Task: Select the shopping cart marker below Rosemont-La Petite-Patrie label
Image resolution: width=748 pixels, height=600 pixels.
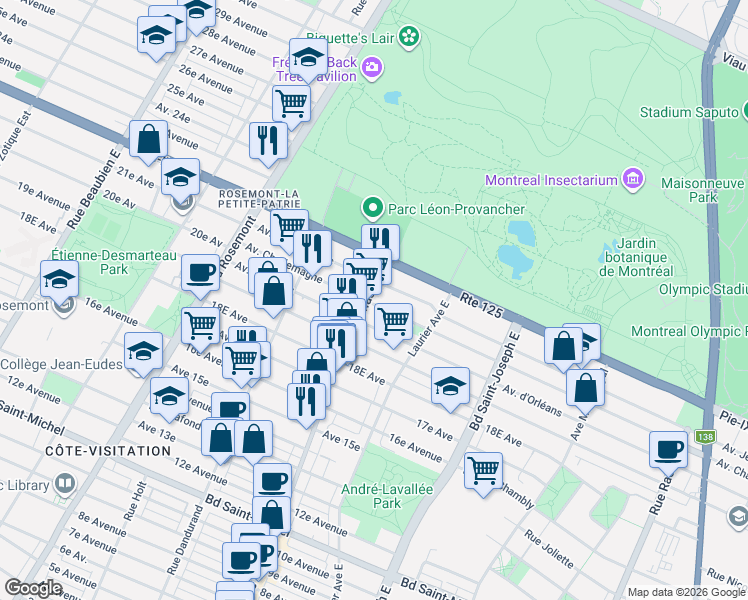Action: [x=289, y=226]
